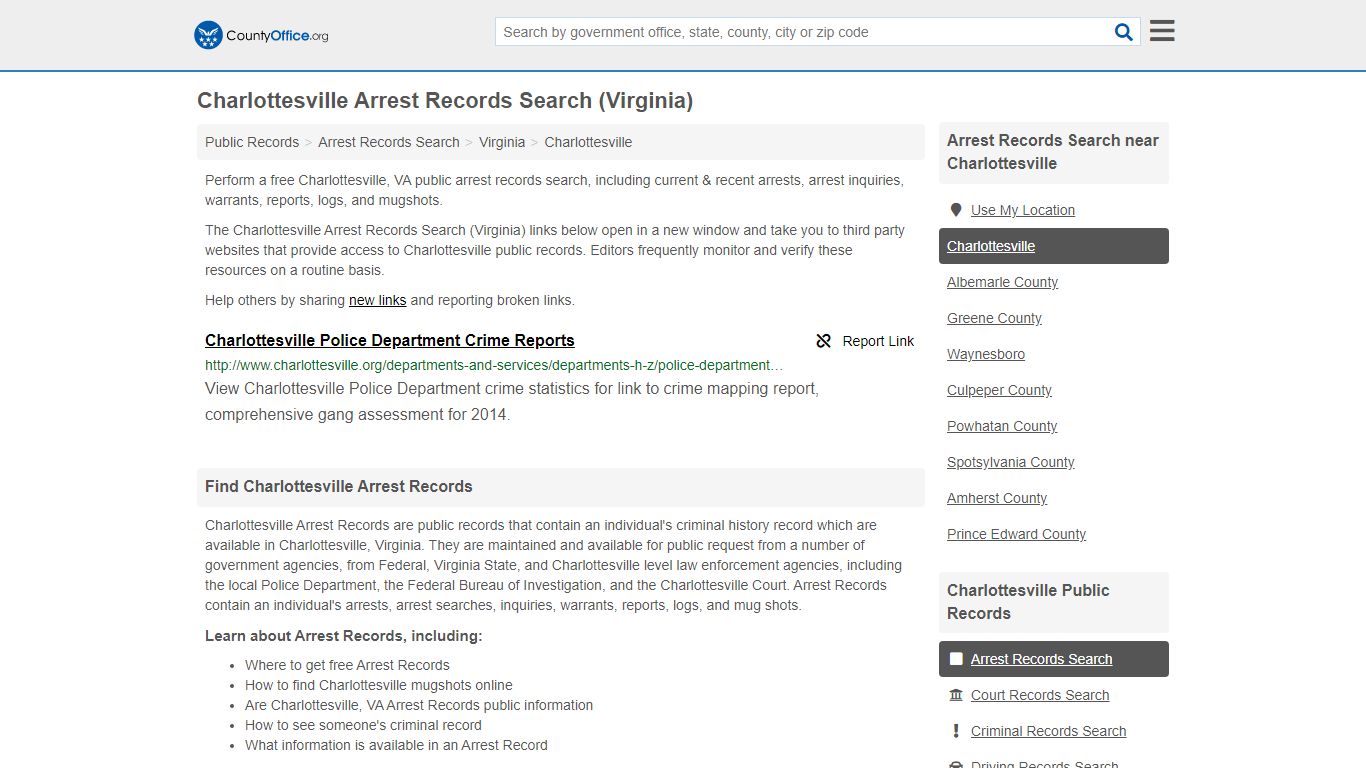Open Prince Edward County arrest records
Viewport: 1366px width, 768px height.
pyautogui.click(x=1016, y=534)
